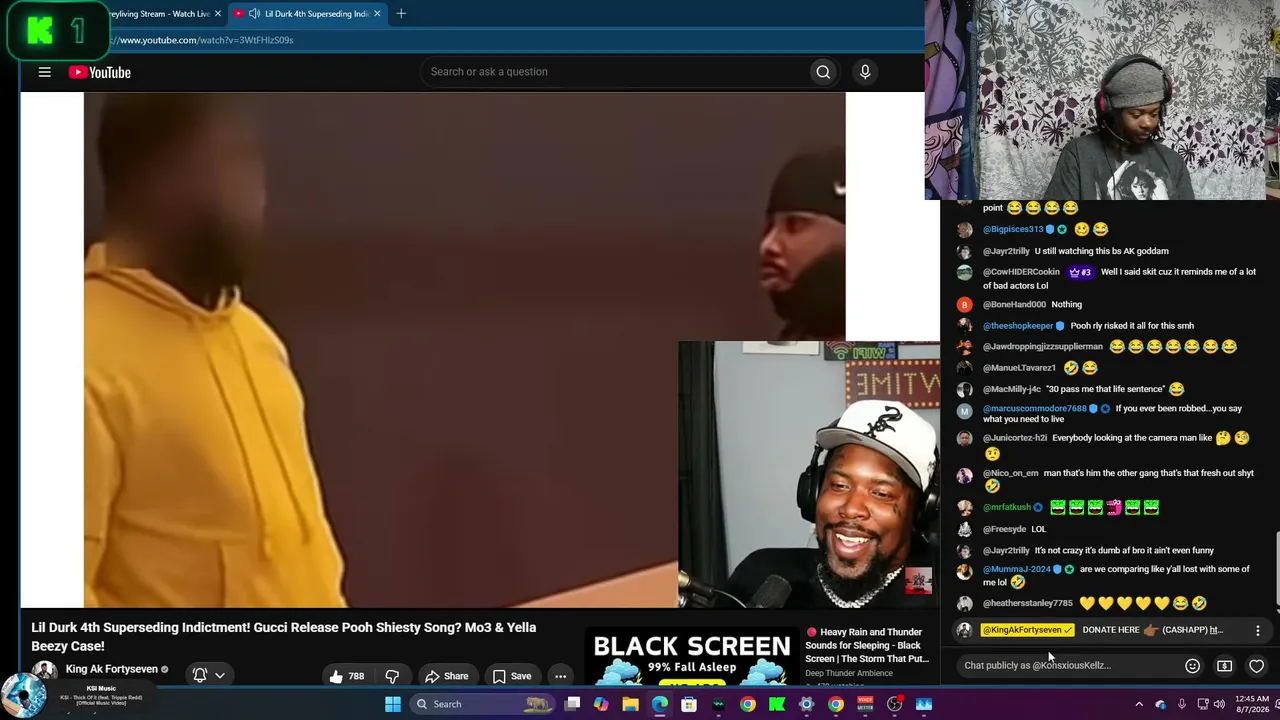Open OBS Studio from the taskbar
Viewport: 1280px width, 720px height.
click(894, 704)
